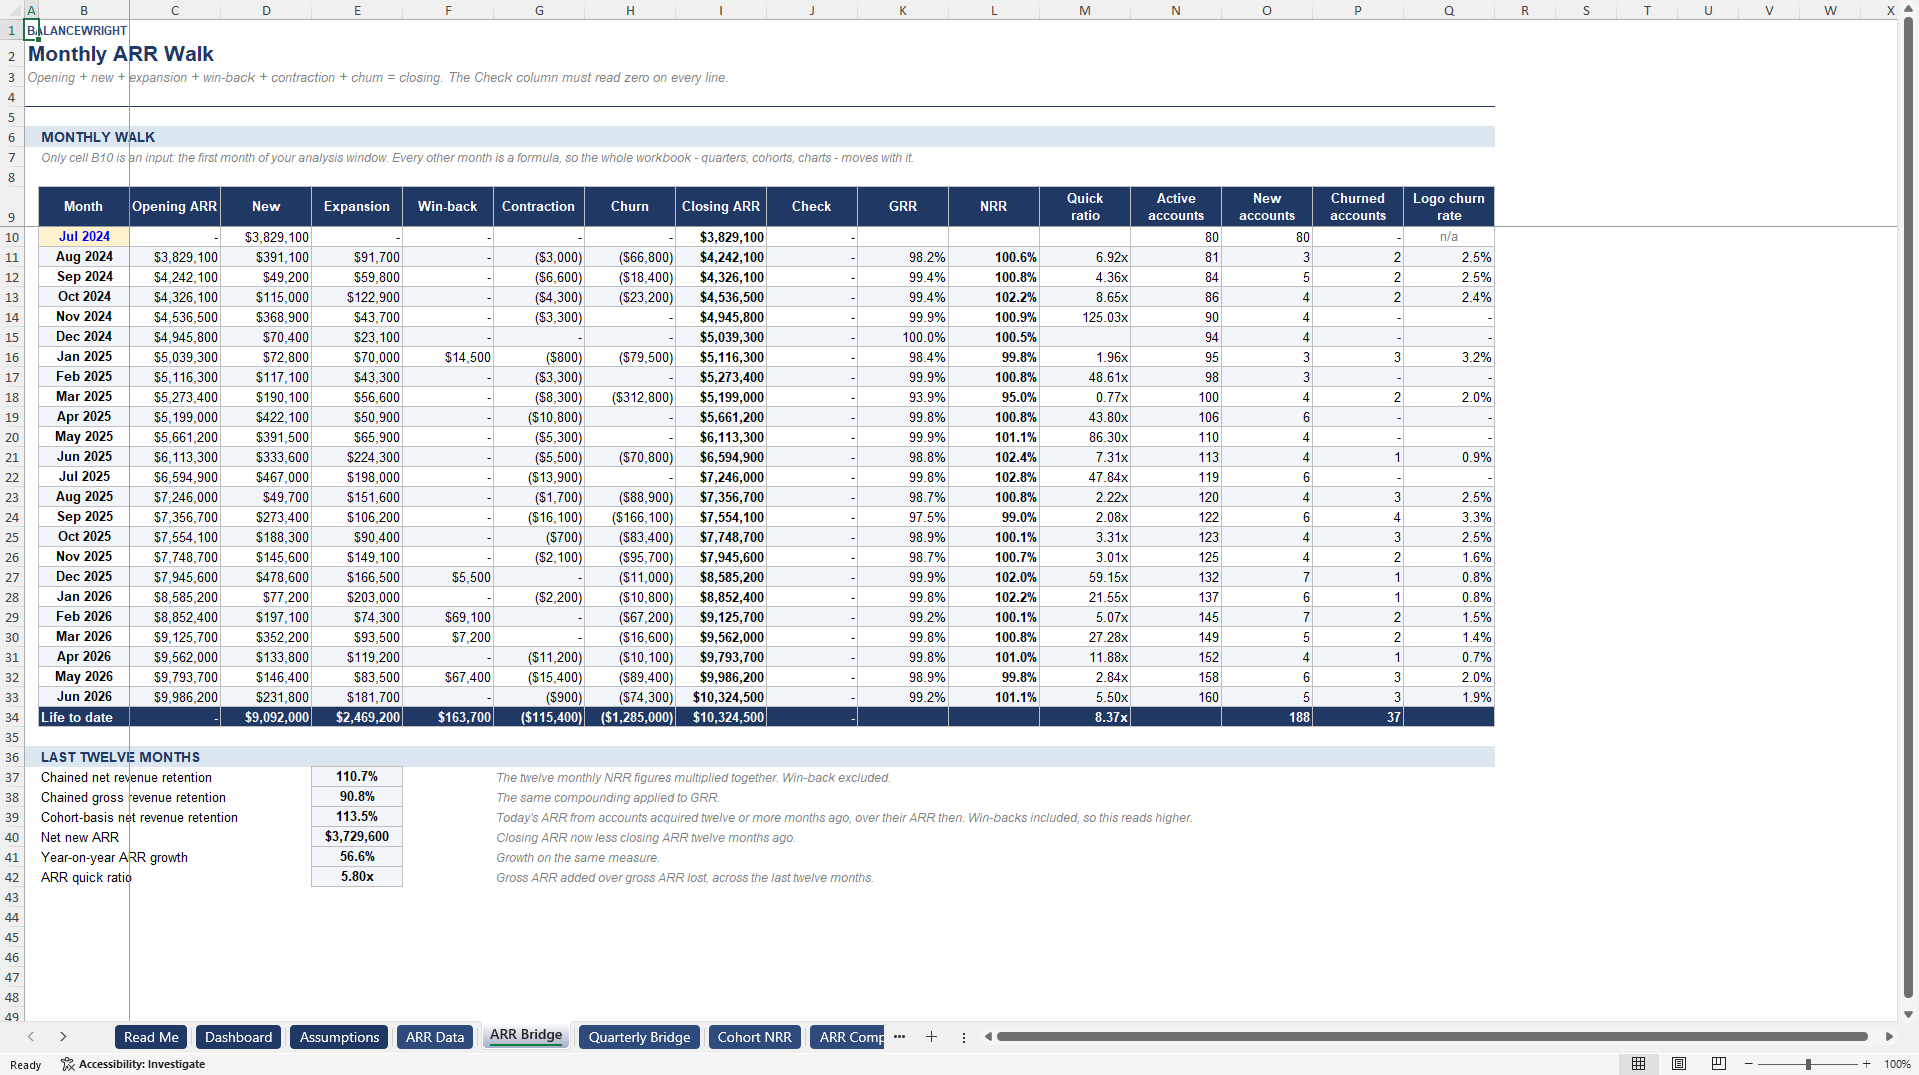This screenshot has width=1919, height=1075.
Task: Click the Quick ratio header cell
Action: point(1085,206)
